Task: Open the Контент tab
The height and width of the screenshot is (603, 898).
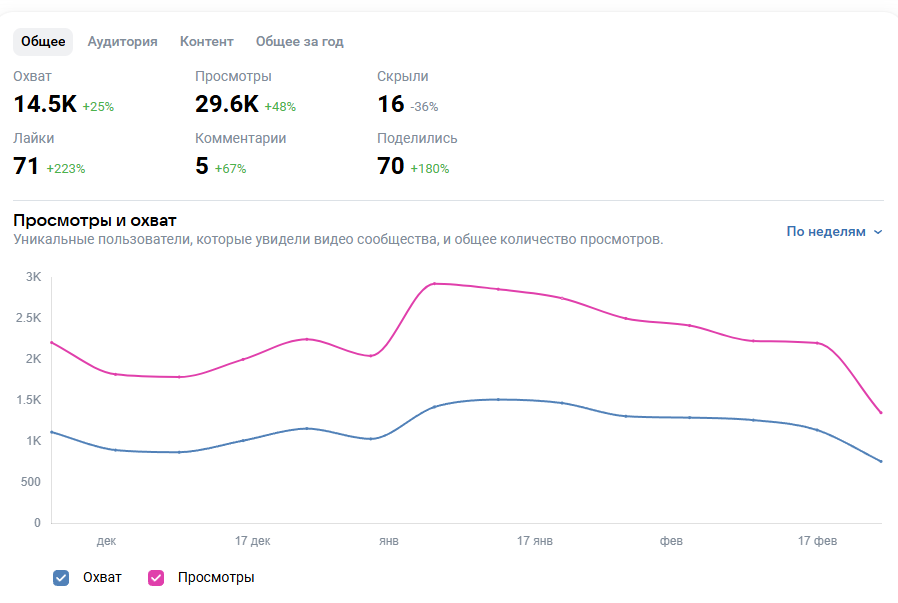Action: click(206, 41)
